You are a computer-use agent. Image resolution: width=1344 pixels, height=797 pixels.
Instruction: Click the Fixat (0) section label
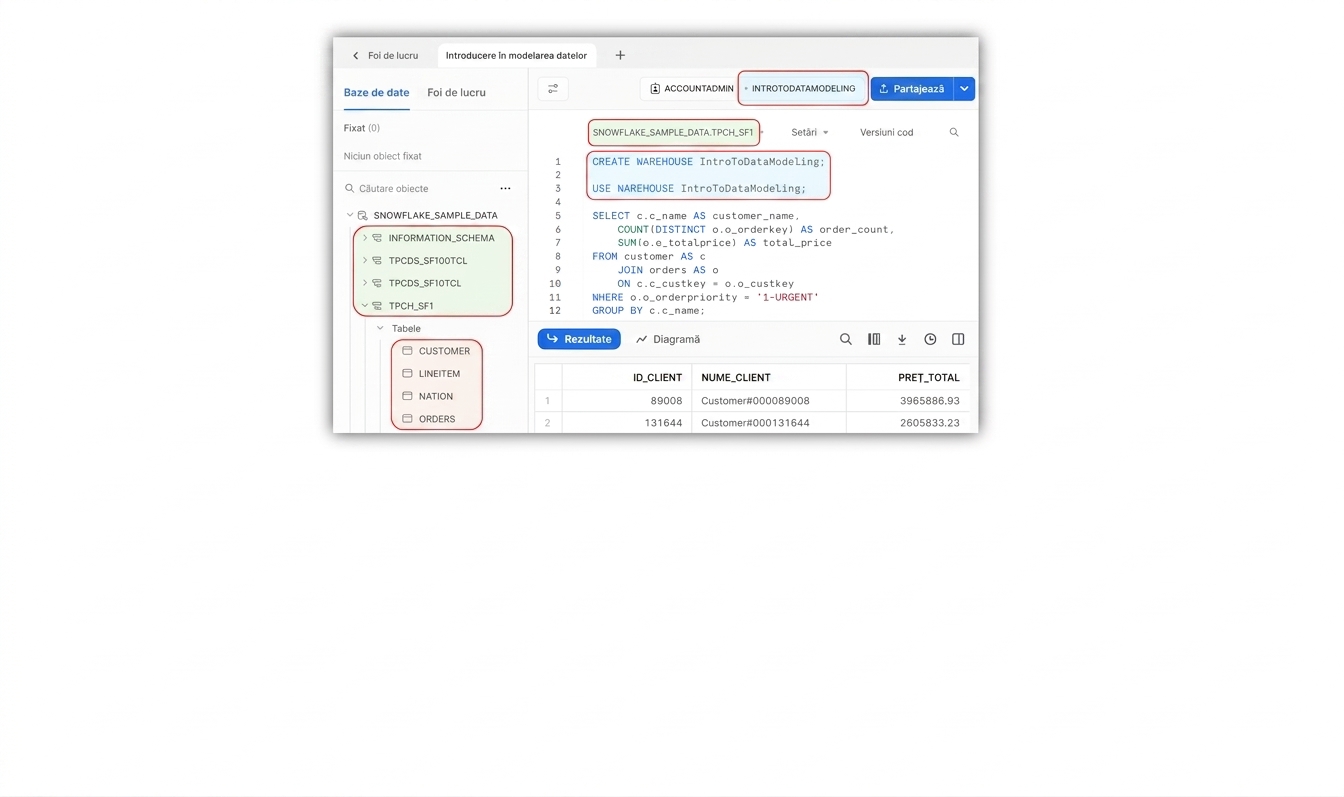coord(361,128)
